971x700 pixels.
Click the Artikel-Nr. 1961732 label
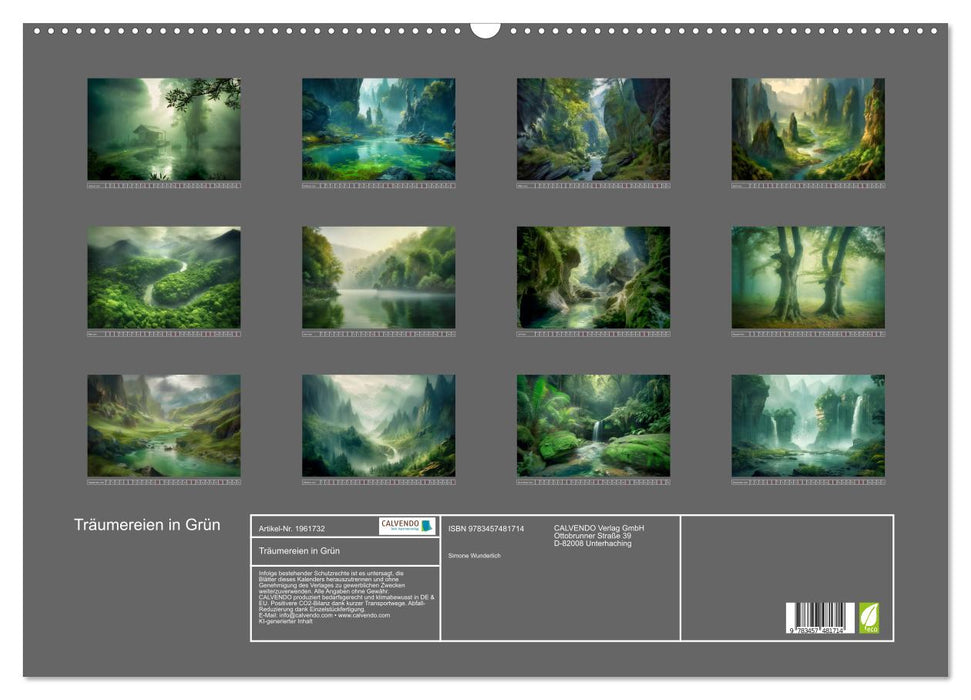click(x=292, y=527)
